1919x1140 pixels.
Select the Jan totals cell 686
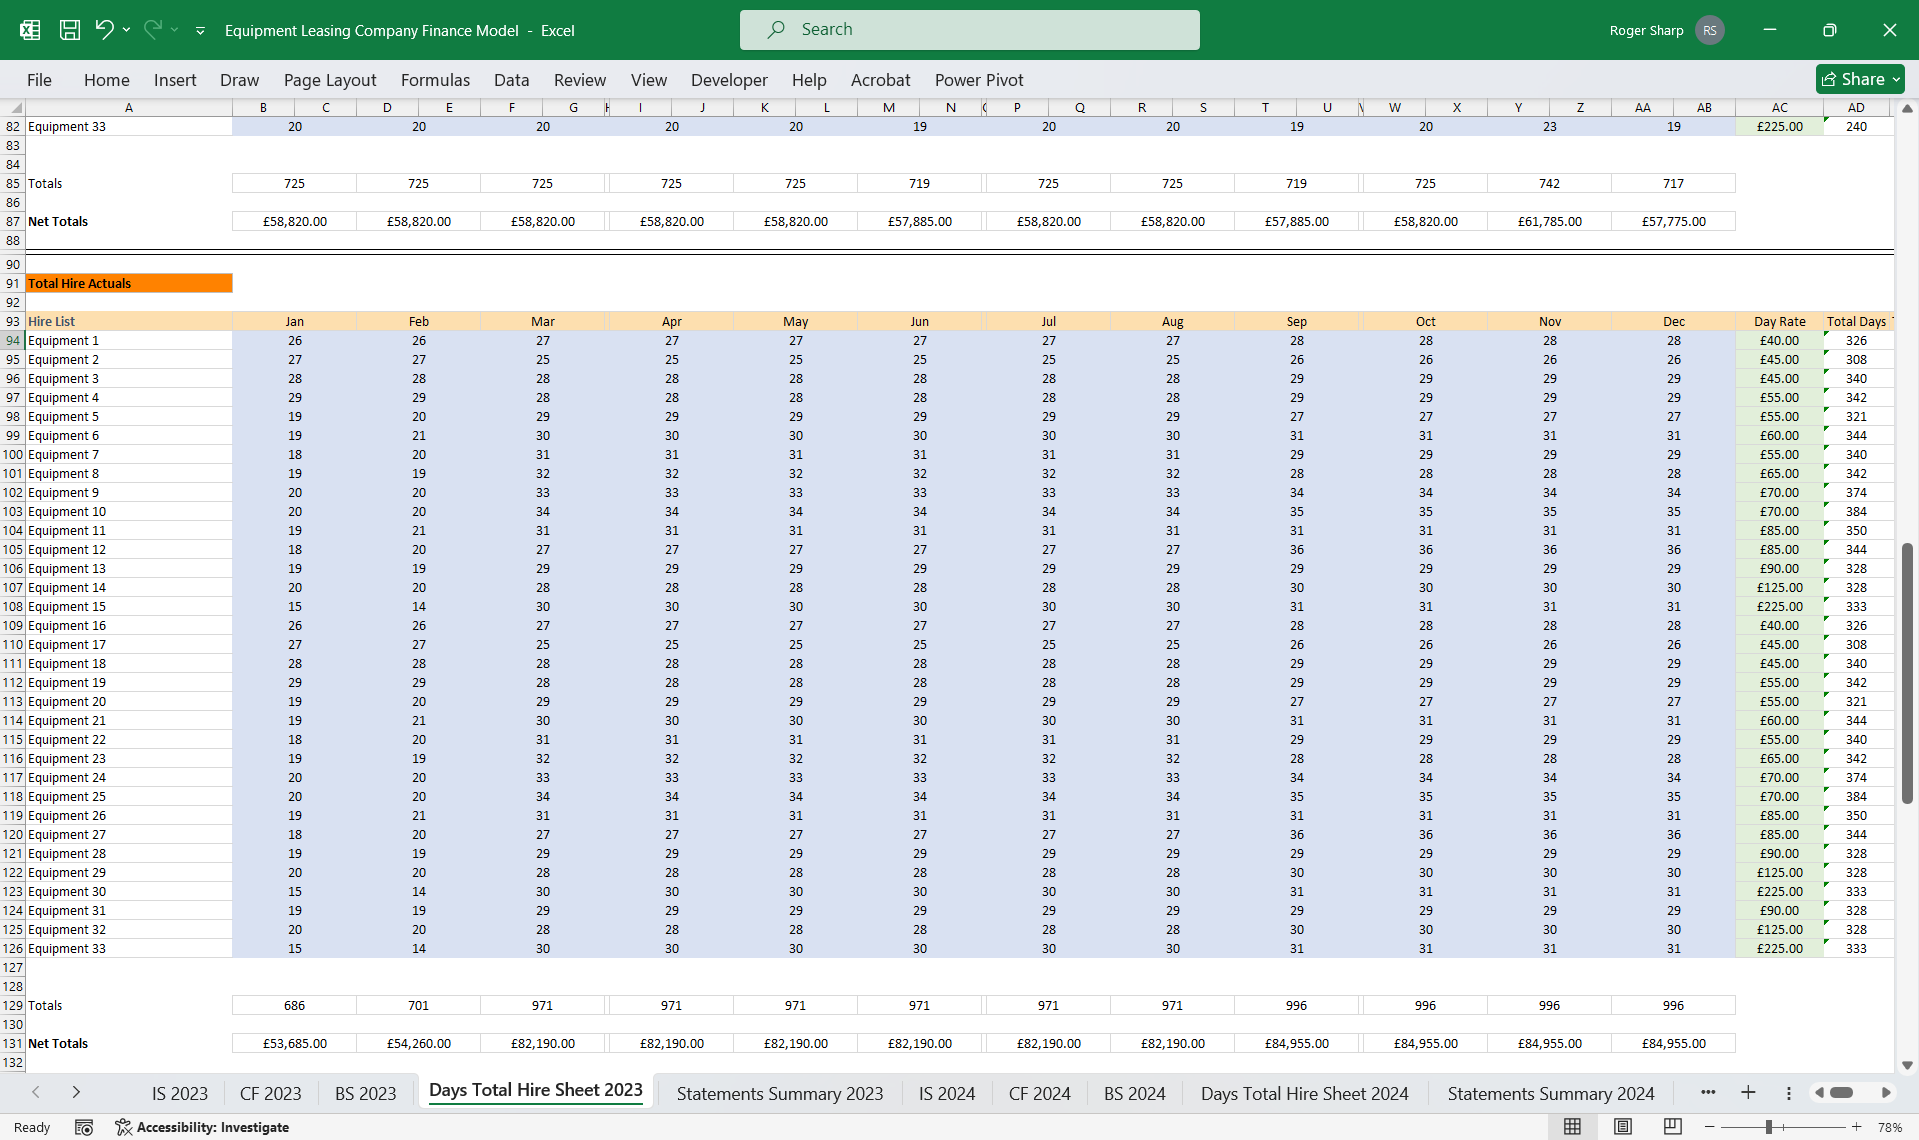pyautogui.click(x=294, y=1006)
